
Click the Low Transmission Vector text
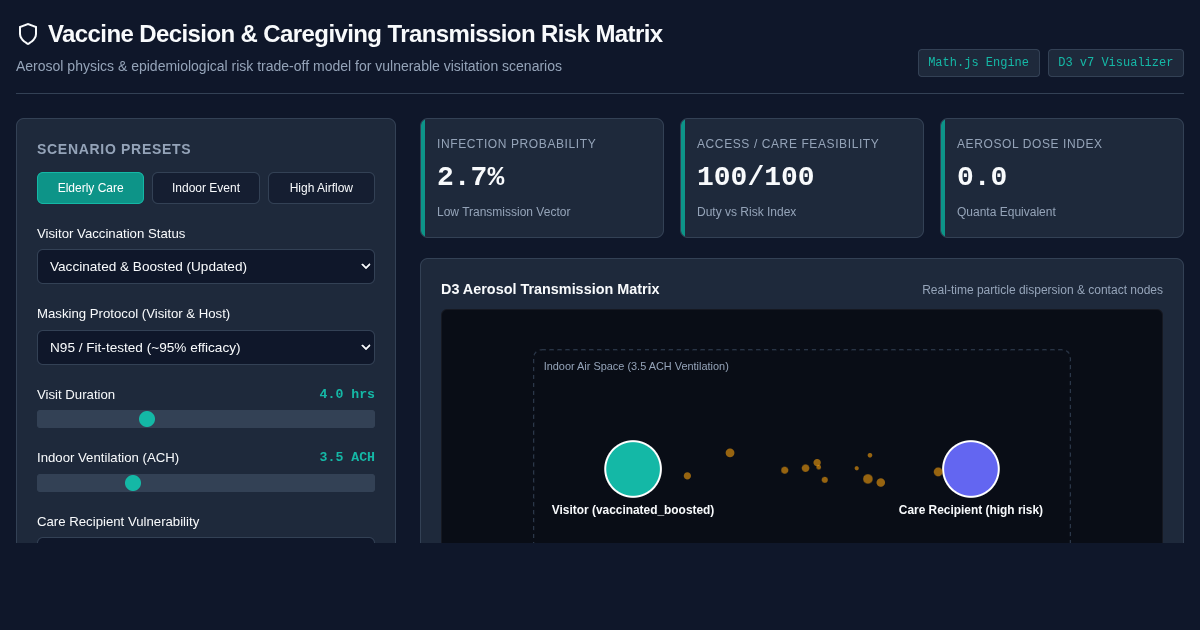pyautogui.click(x=504, y=212)
